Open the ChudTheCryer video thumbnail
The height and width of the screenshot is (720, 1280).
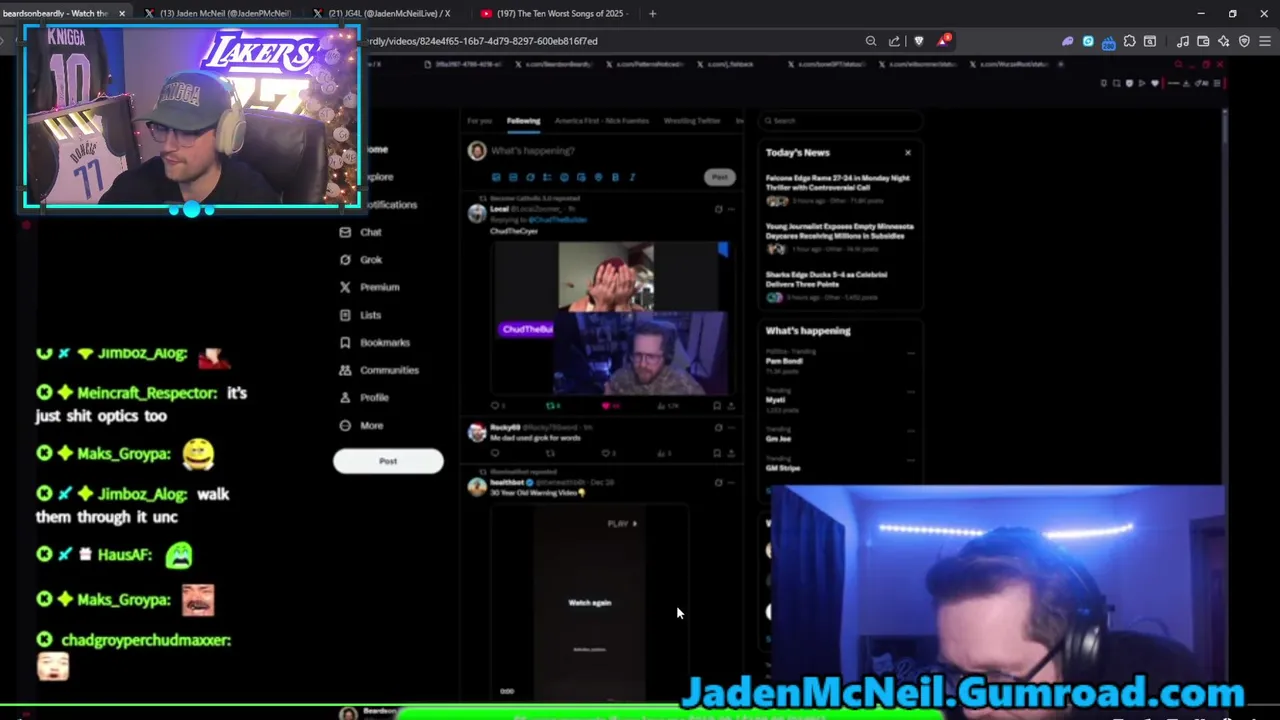point(613,320)
